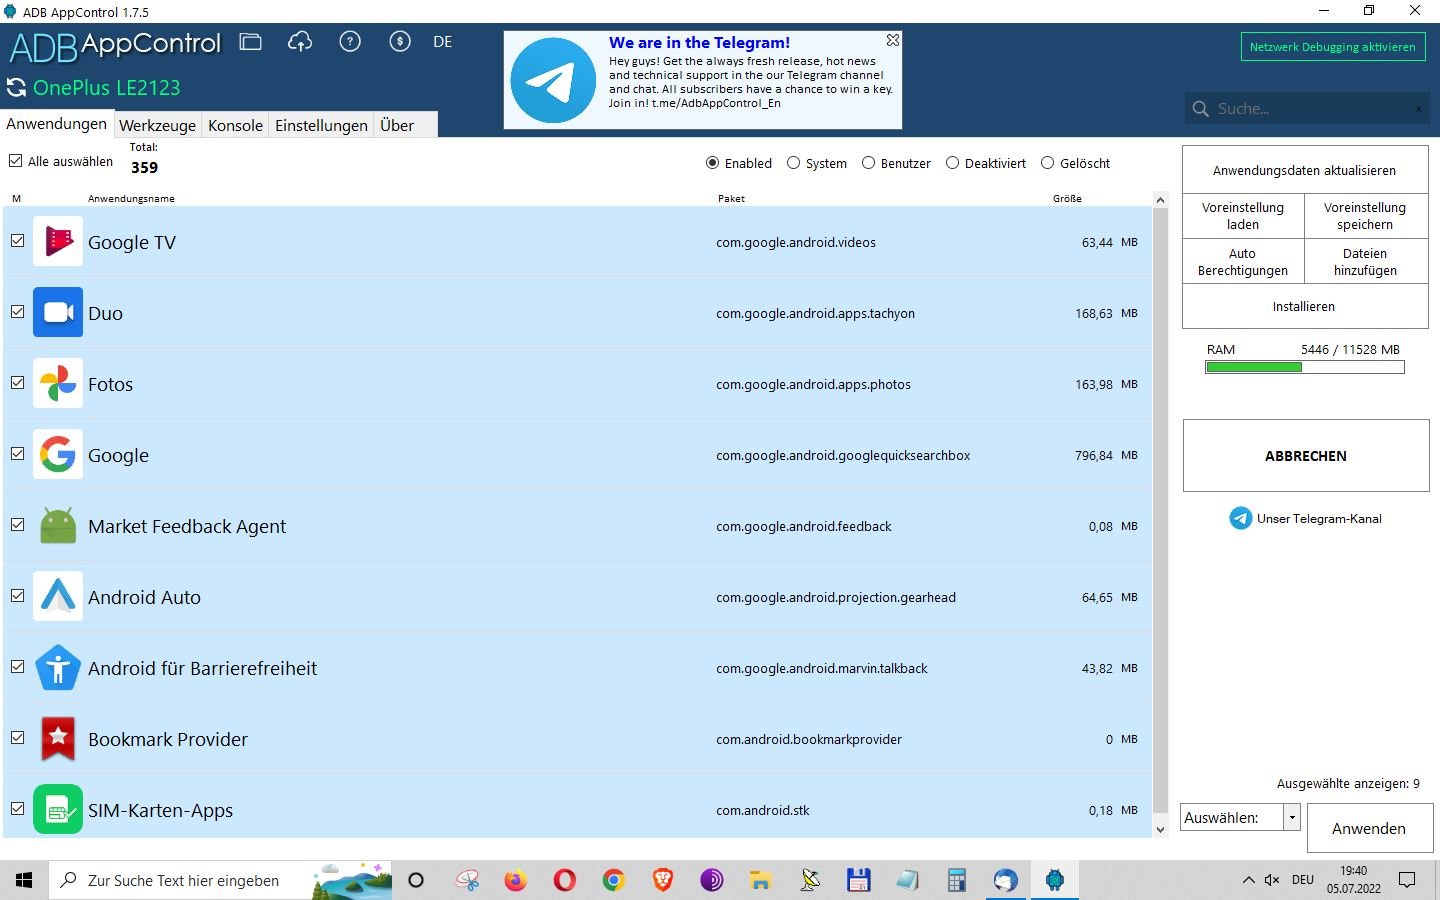This screenshot has width=1440, height=900.
Task: Select the Benutzer radio filter
Action: [x=868, y=163]
